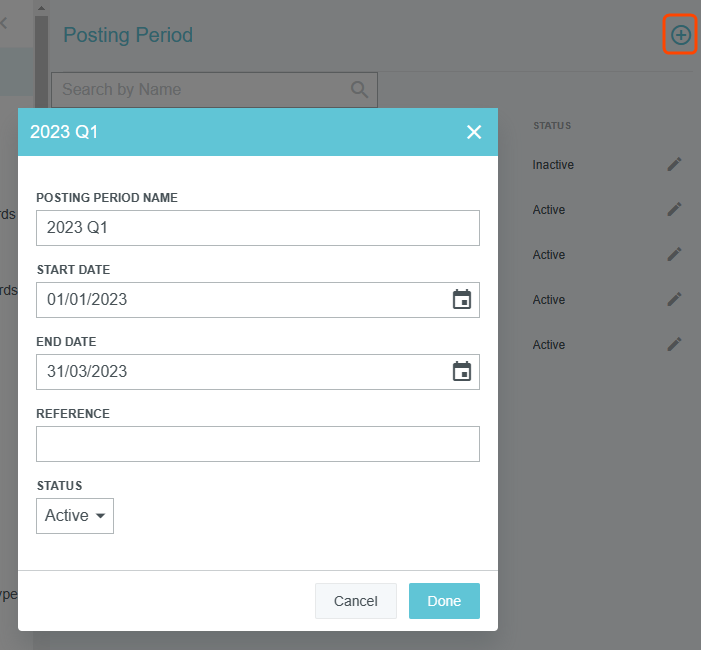The height and width of the screenshot is (650, 701).
Task: Click the search magnifier icon
Action: coord(360,89)
